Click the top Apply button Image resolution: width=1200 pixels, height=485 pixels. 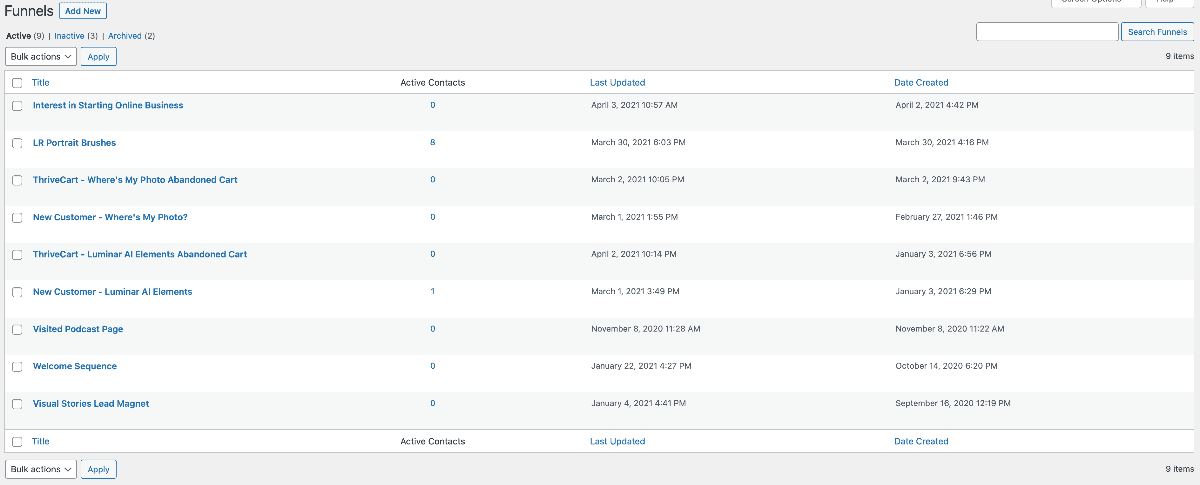click(x=99, y=57)
